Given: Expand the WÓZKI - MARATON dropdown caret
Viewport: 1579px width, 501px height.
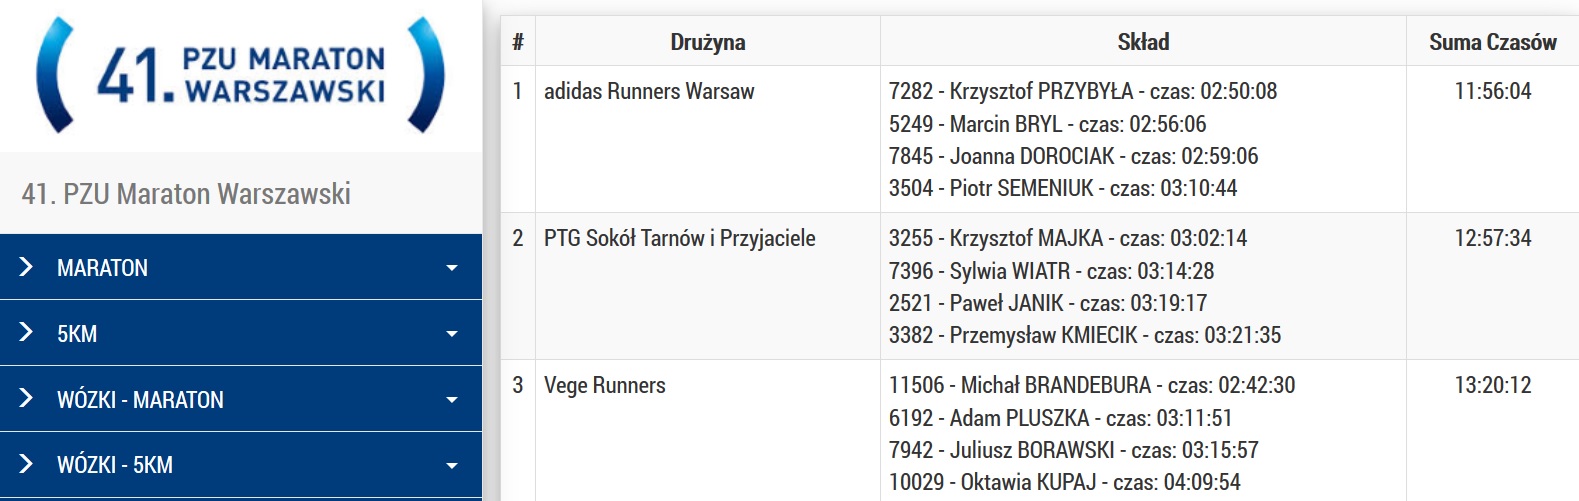Looking at the screenshot, I should pos(452,400).
